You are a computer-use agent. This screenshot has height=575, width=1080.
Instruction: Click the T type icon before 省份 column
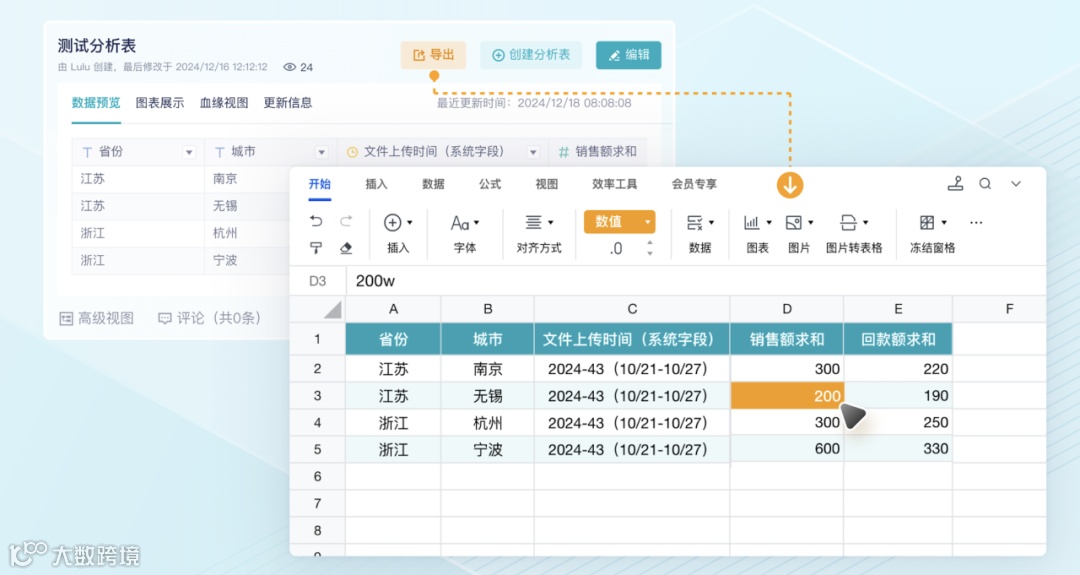point(87,152)
